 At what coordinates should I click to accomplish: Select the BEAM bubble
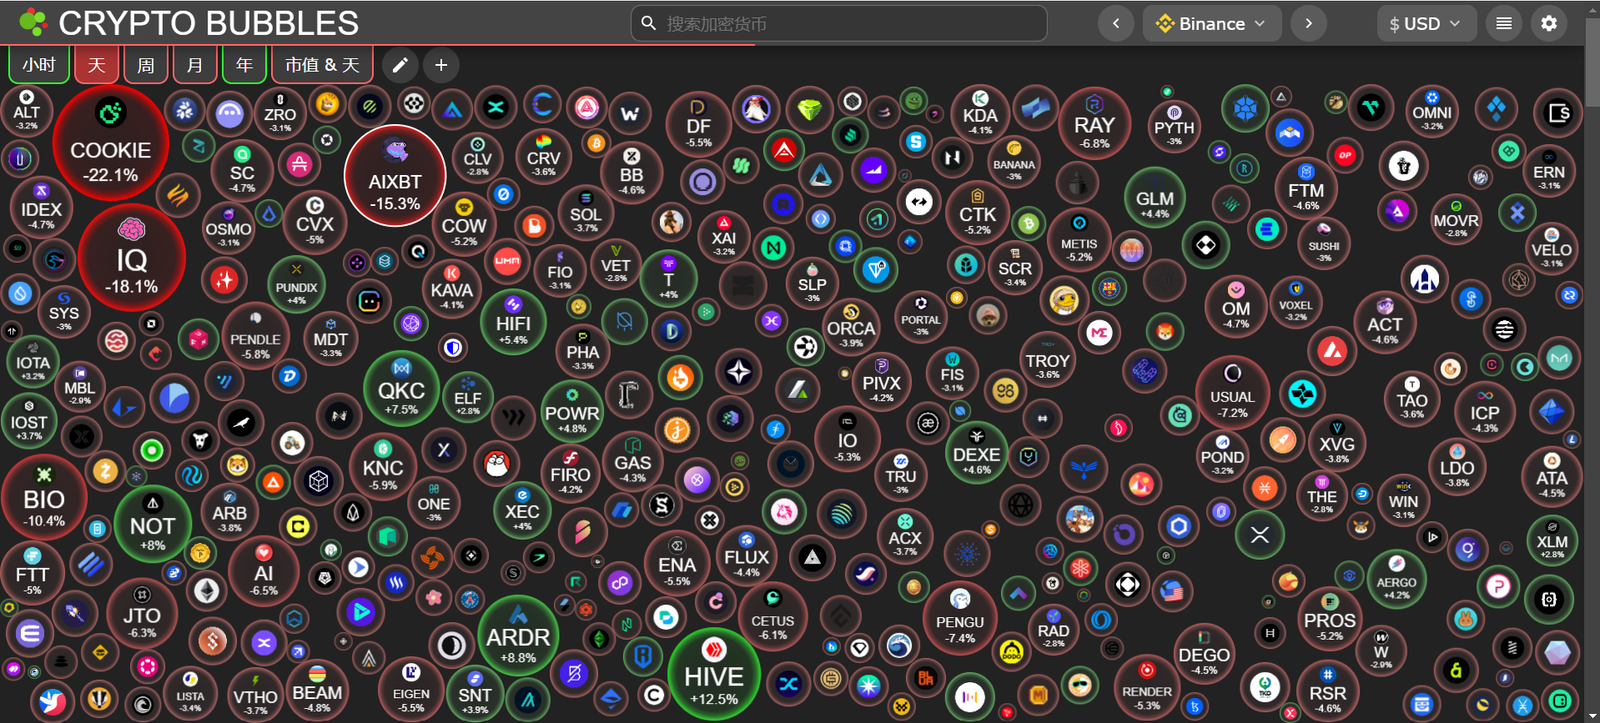(x=317, y=690)
